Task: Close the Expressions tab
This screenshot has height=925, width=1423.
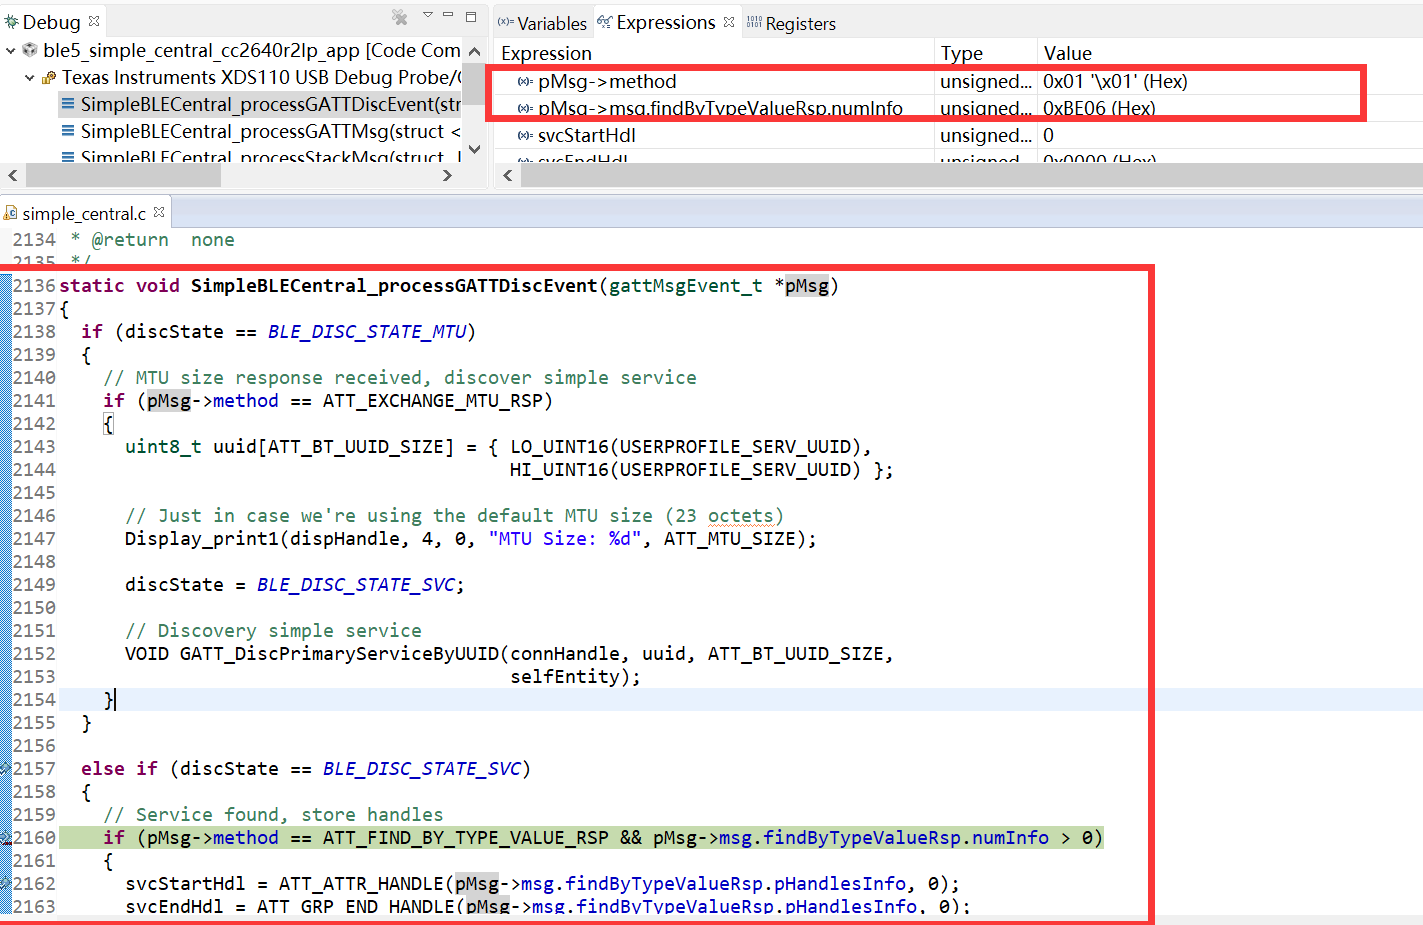Action: point(729,22)
